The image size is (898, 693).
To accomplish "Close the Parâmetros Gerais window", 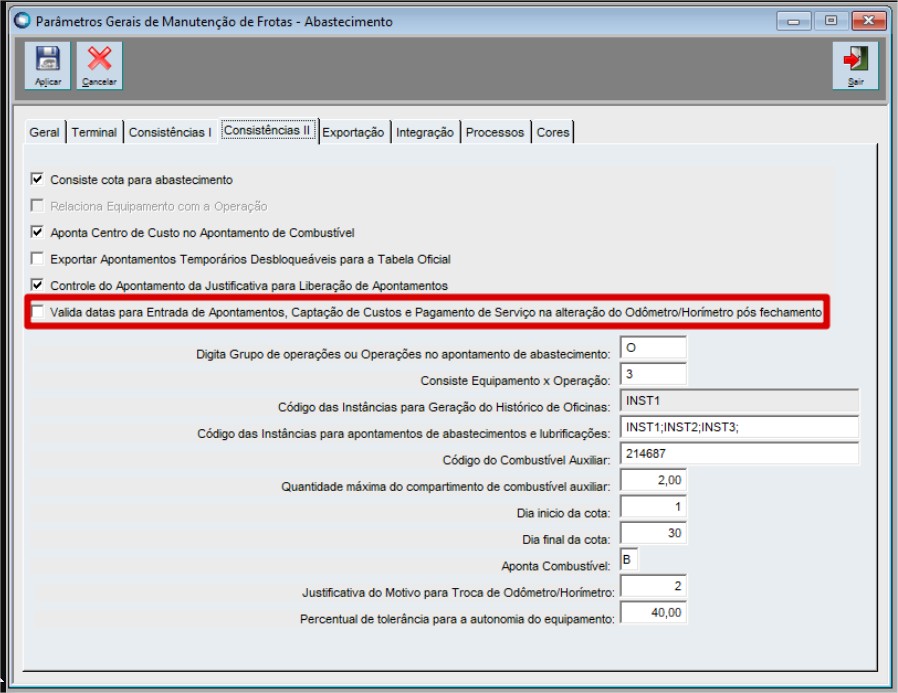I will pos(869,21).
